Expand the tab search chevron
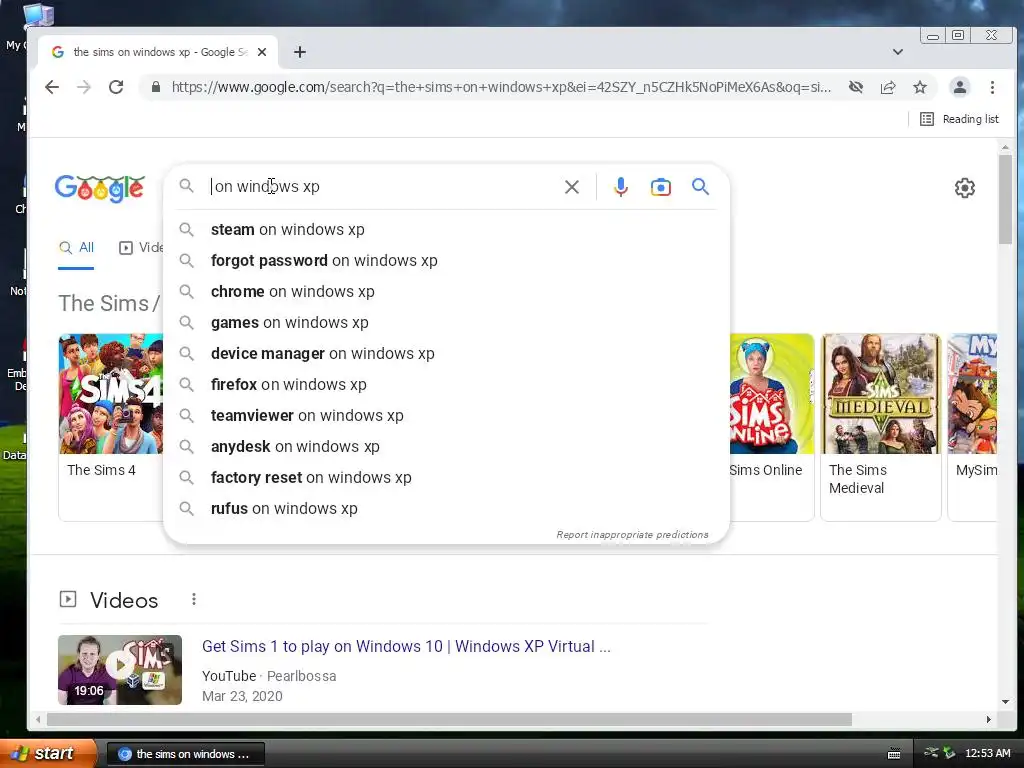The width and height of the screenshot is (1024, 768). point(898,52)
